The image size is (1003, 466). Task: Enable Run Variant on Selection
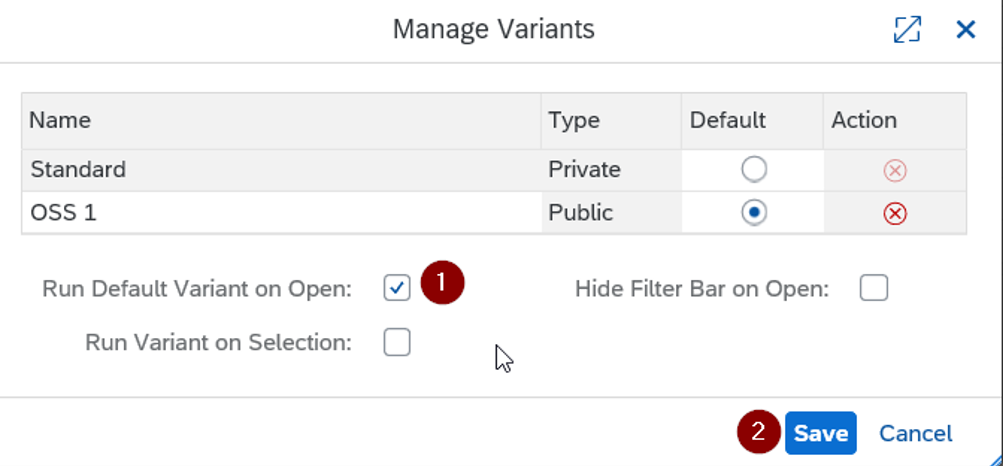click(x=397, y=343)
